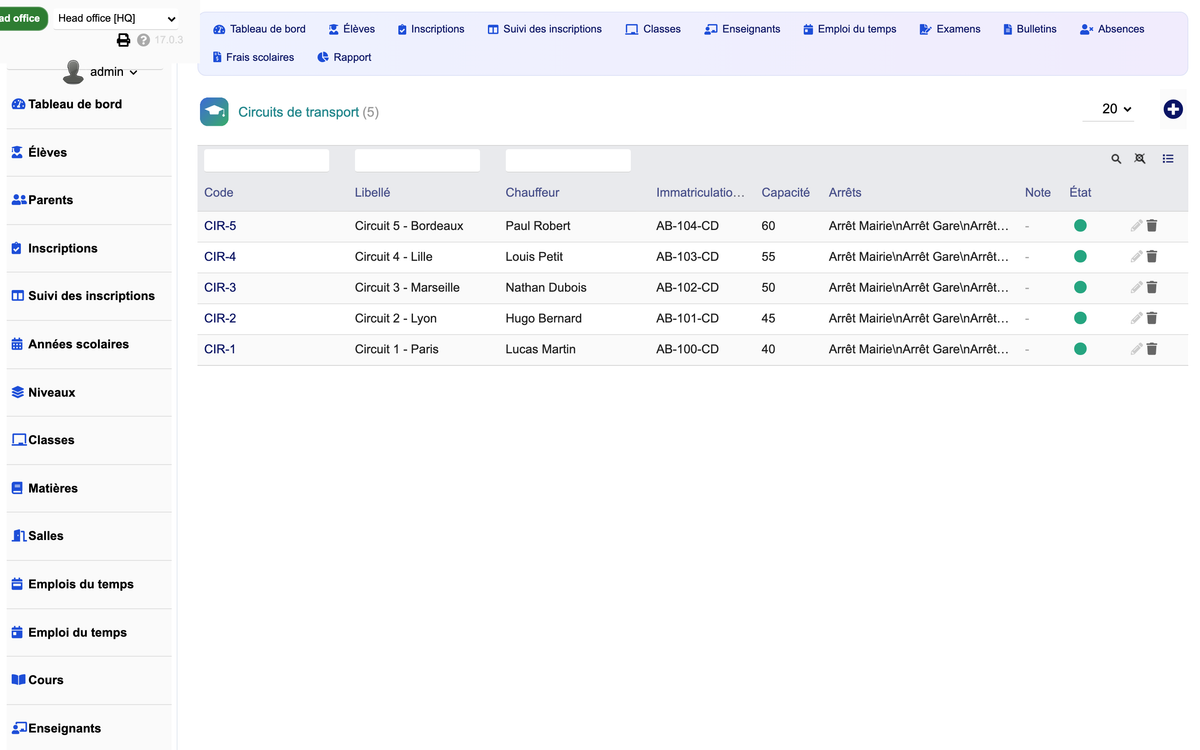Open the help question mark icon
This screenshot has width=1200, height=750.
pyautogui.click(x=143, y=40)
